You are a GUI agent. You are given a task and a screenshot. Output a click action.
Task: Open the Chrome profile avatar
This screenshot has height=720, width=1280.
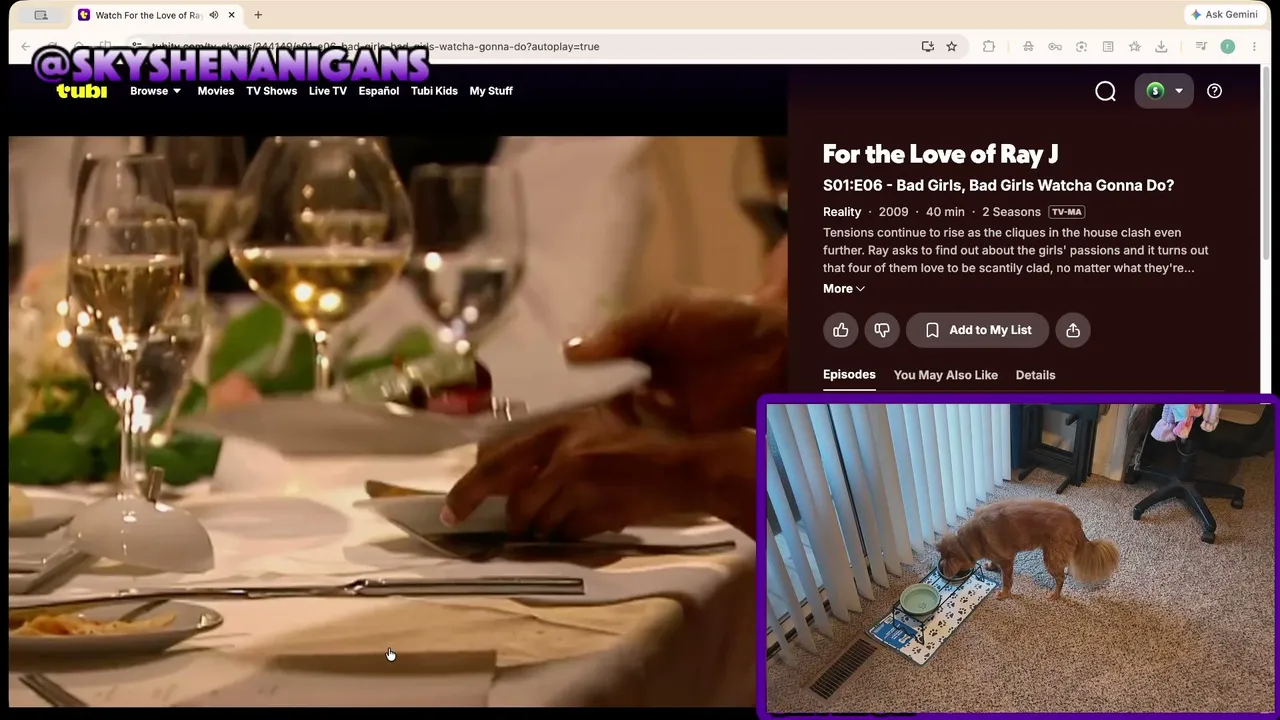point(1228,46)
